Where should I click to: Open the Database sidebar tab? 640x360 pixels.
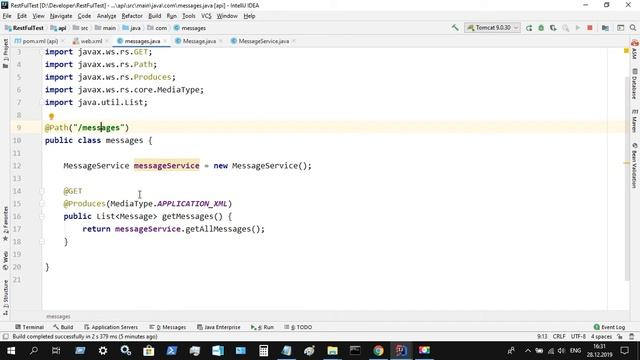click(x=634, y=84)
